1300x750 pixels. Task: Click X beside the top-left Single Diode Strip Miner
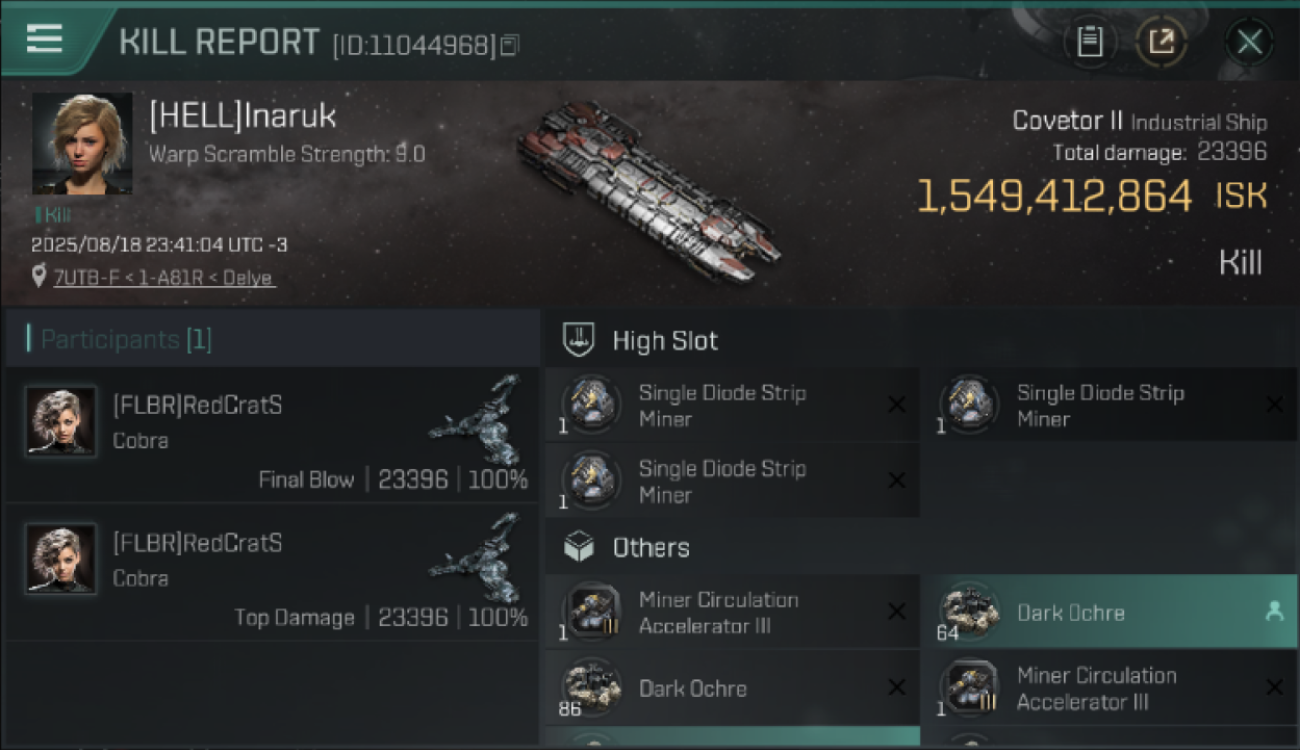coord(897,404)
